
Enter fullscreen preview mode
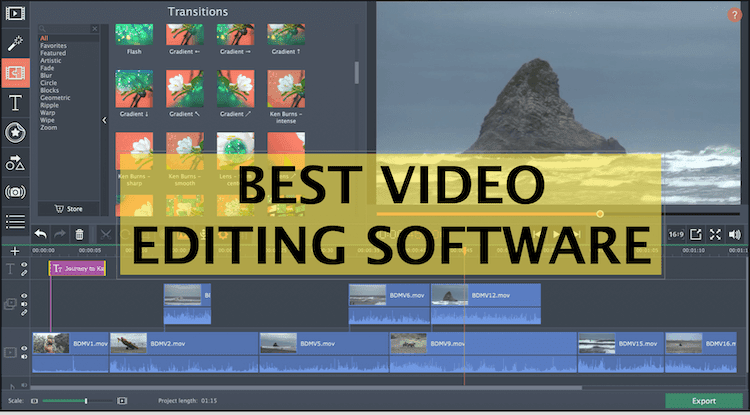coord(715,234)
